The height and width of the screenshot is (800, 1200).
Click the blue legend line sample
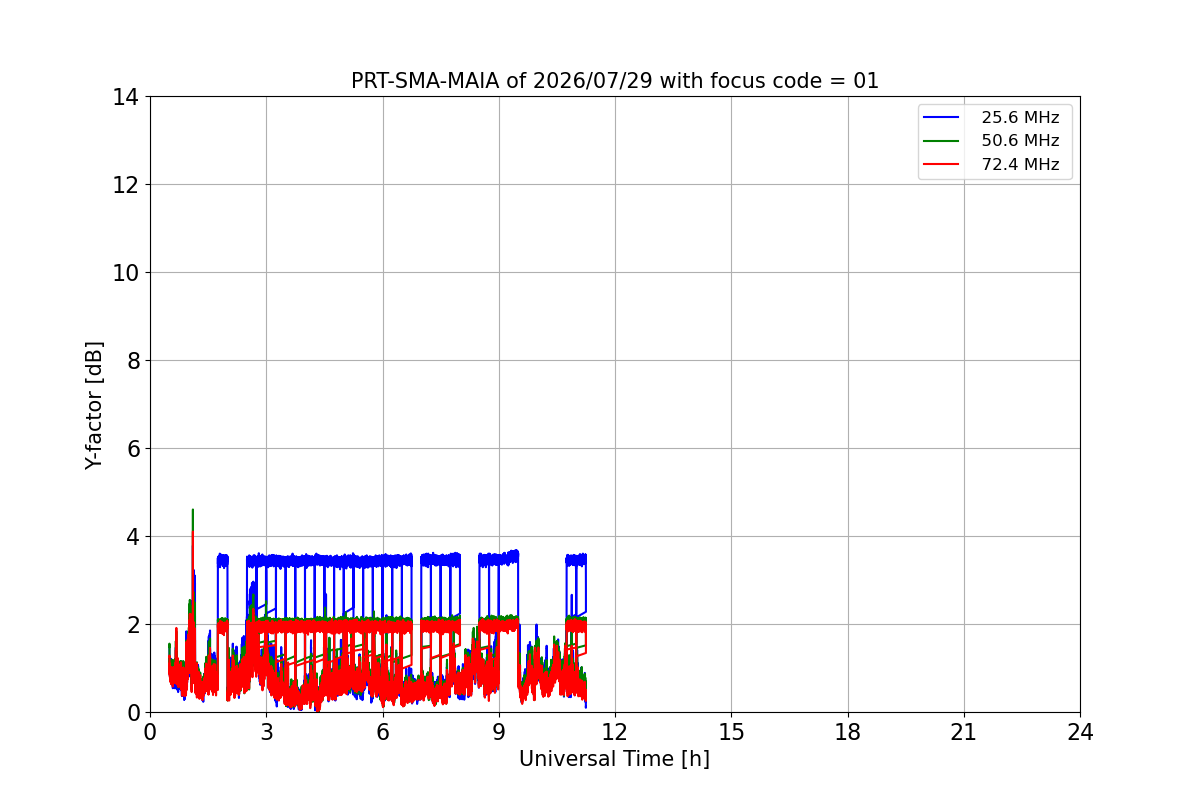pos(943,117)
